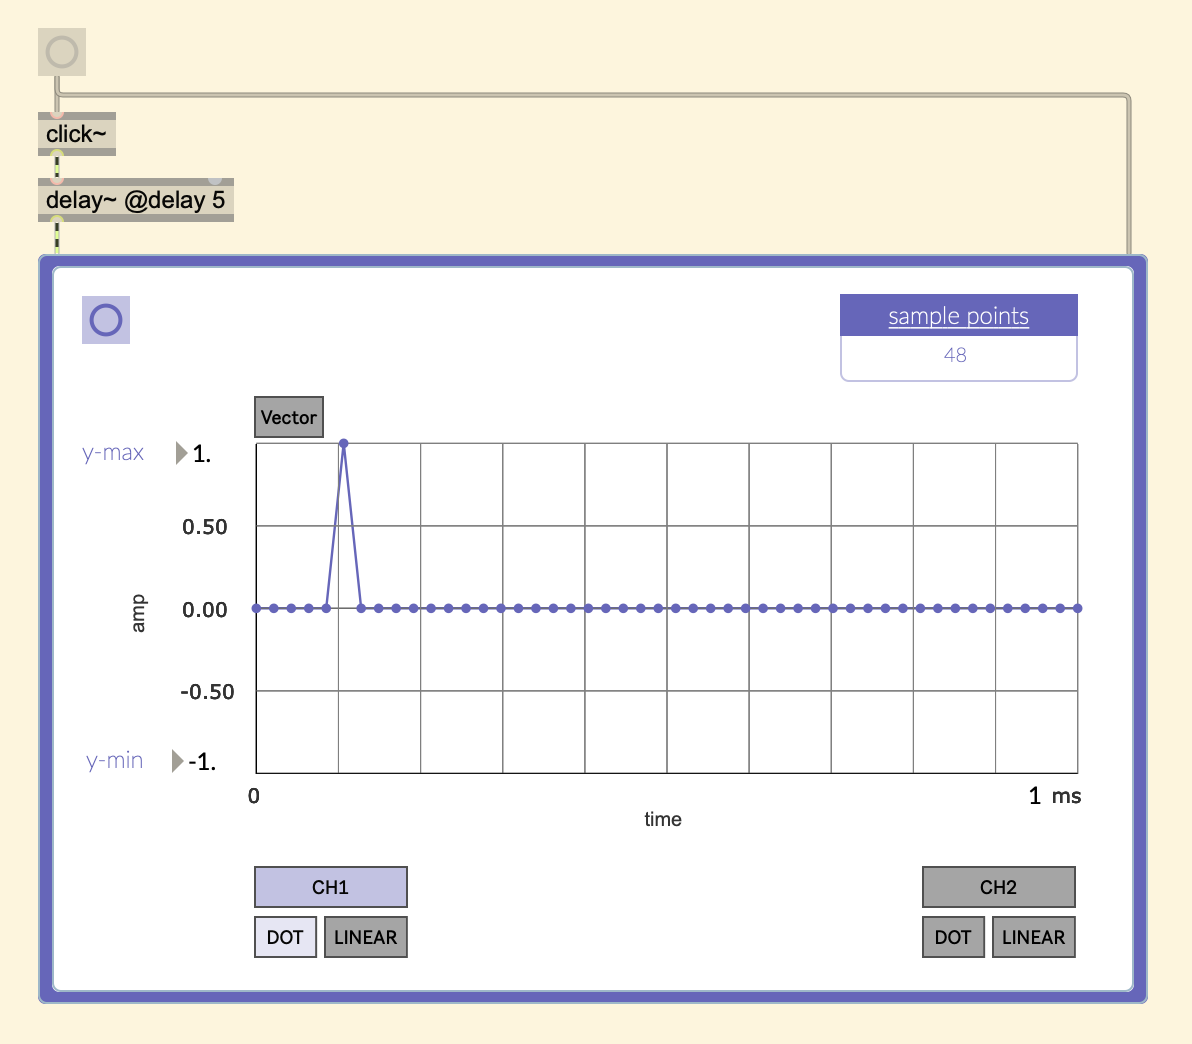The height and width of the screenshot is (1044, 1192).
Task: Toggle the CH1 channel button
Action: click(331, 887)
